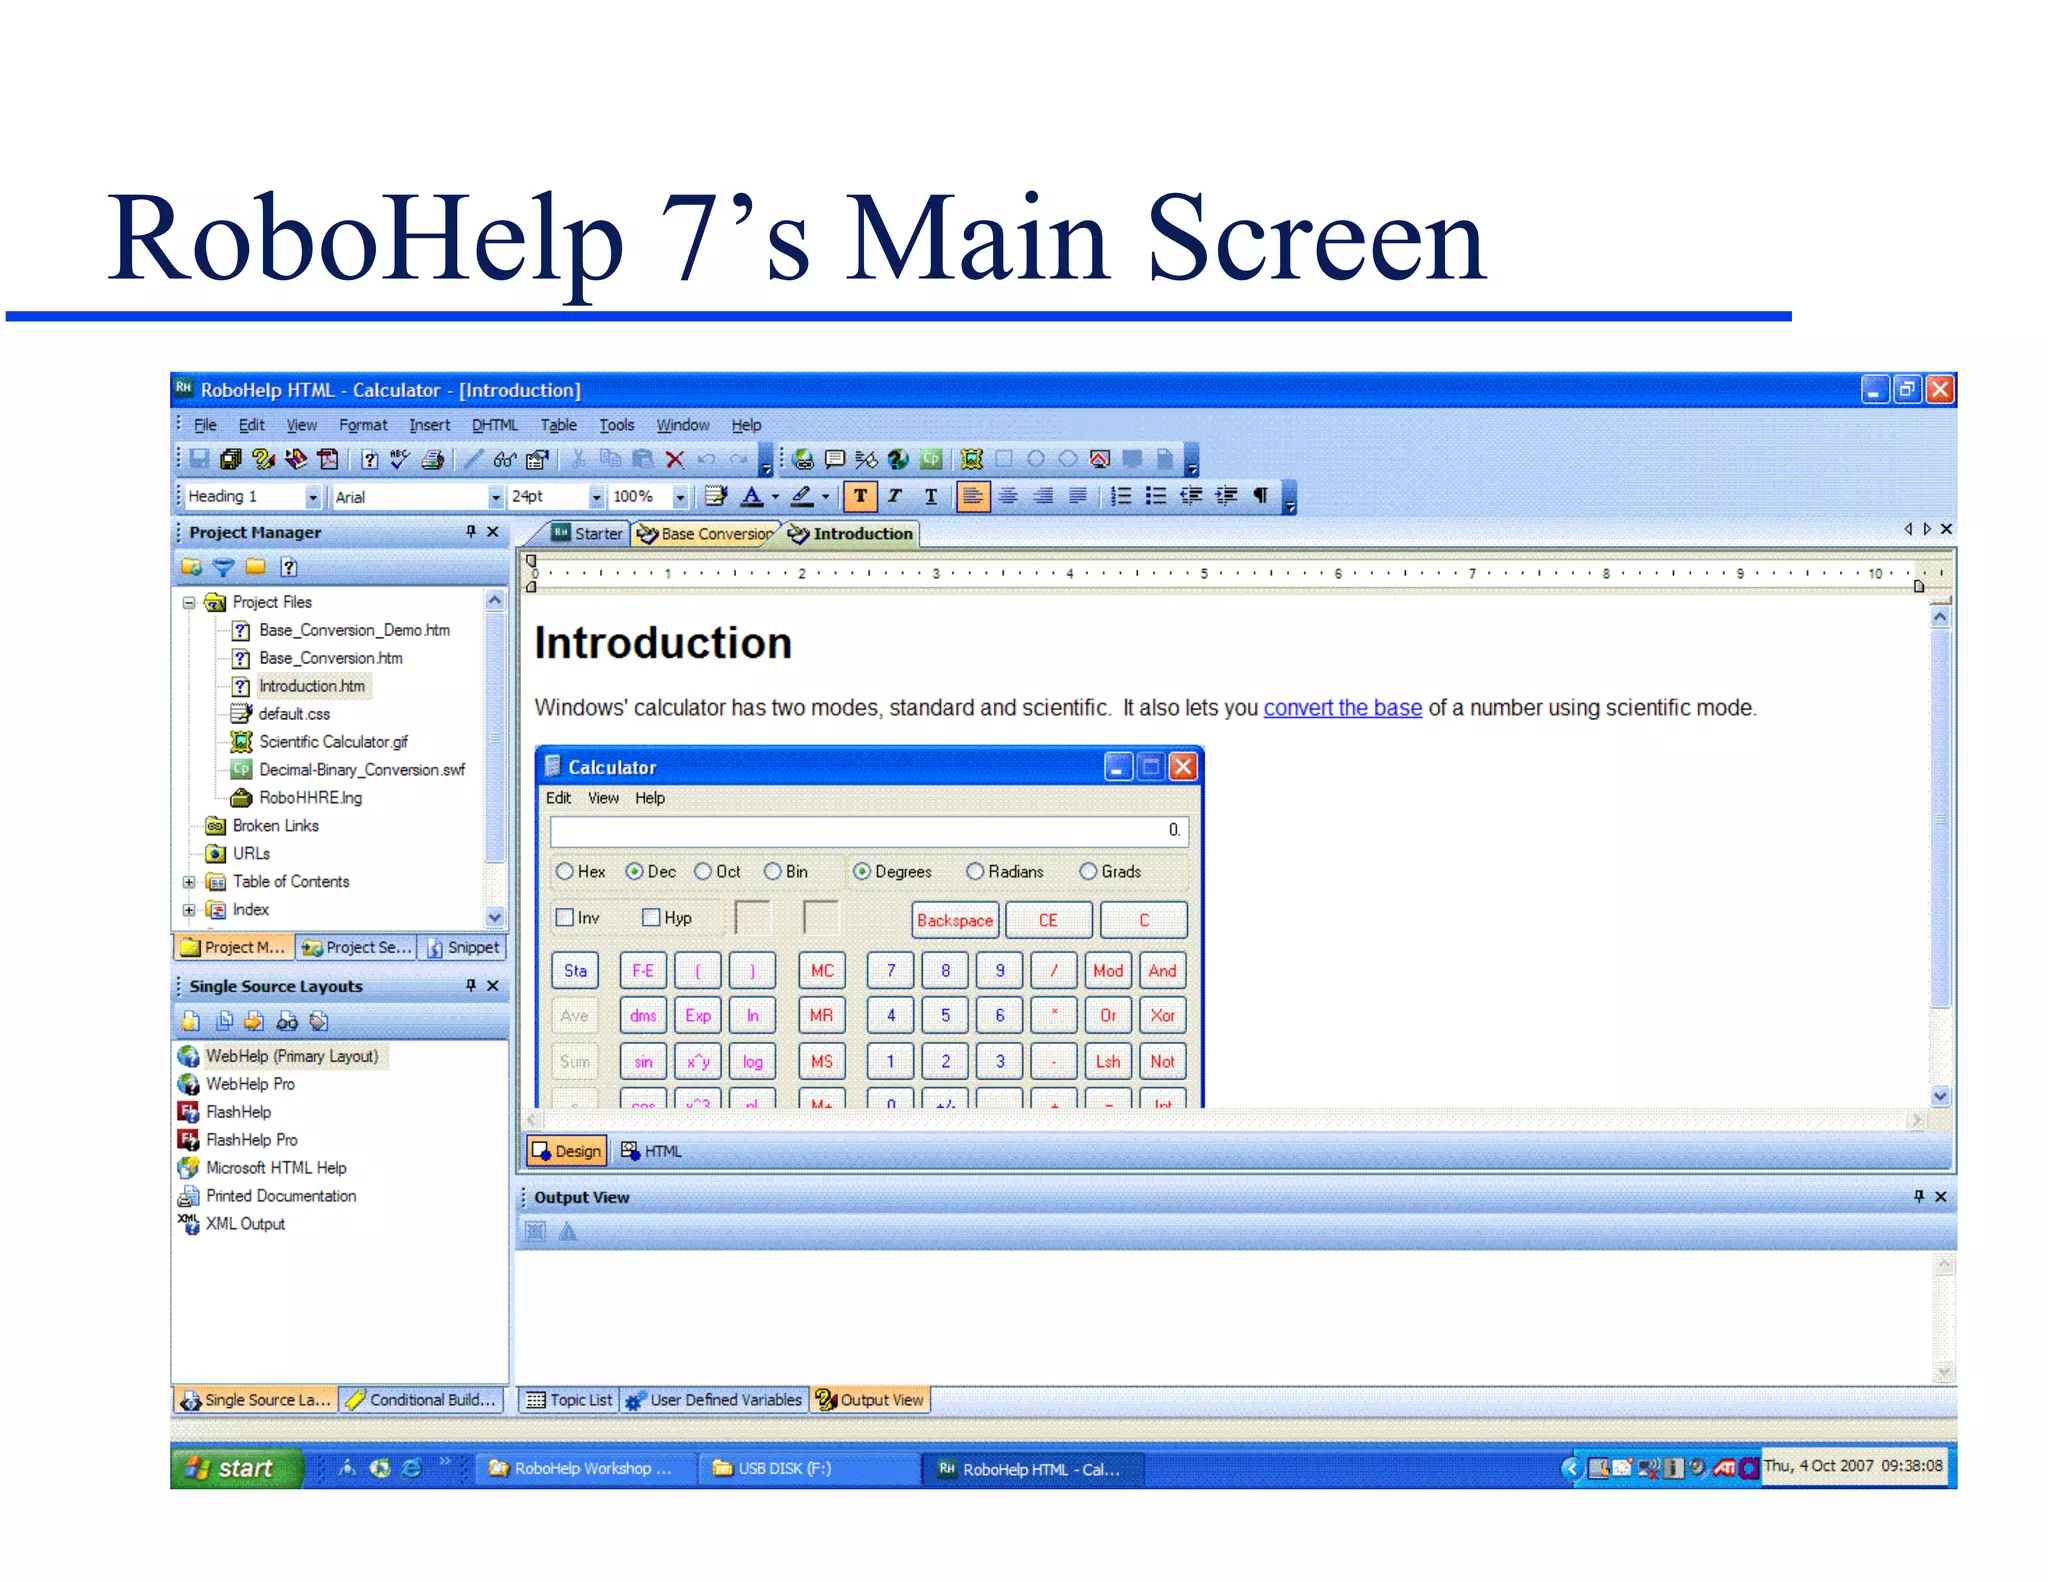Viewport: 2048px width, 1582px height.
Task: Click the calculator MC button
Action: (822, 971)
